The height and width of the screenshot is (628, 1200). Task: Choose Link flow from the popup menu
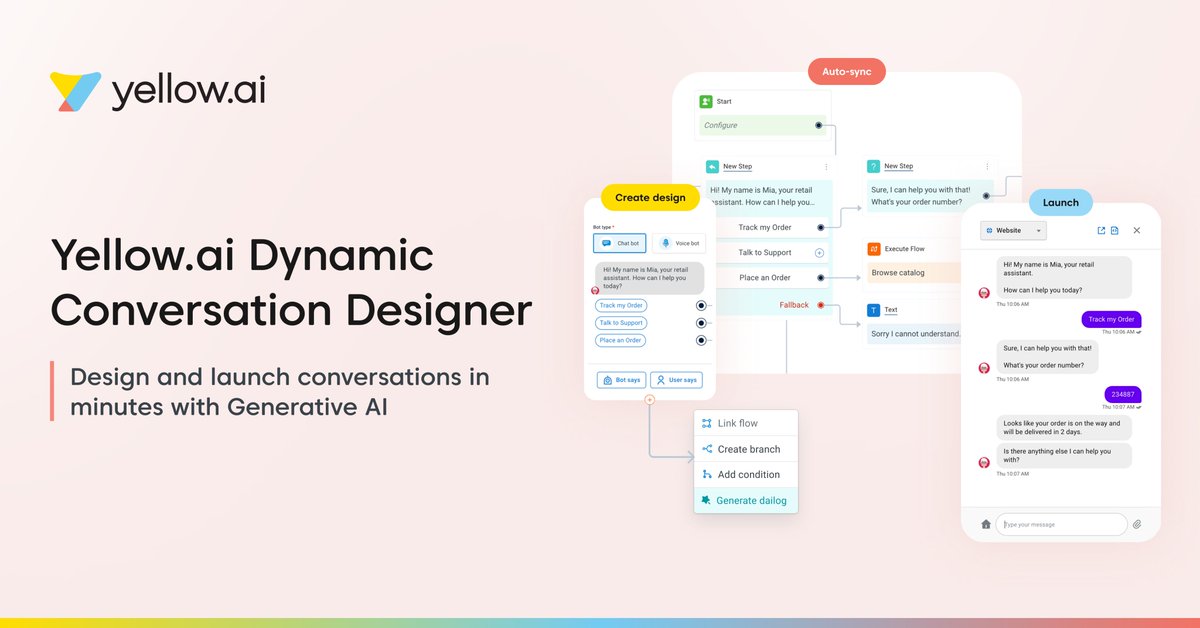746,423
